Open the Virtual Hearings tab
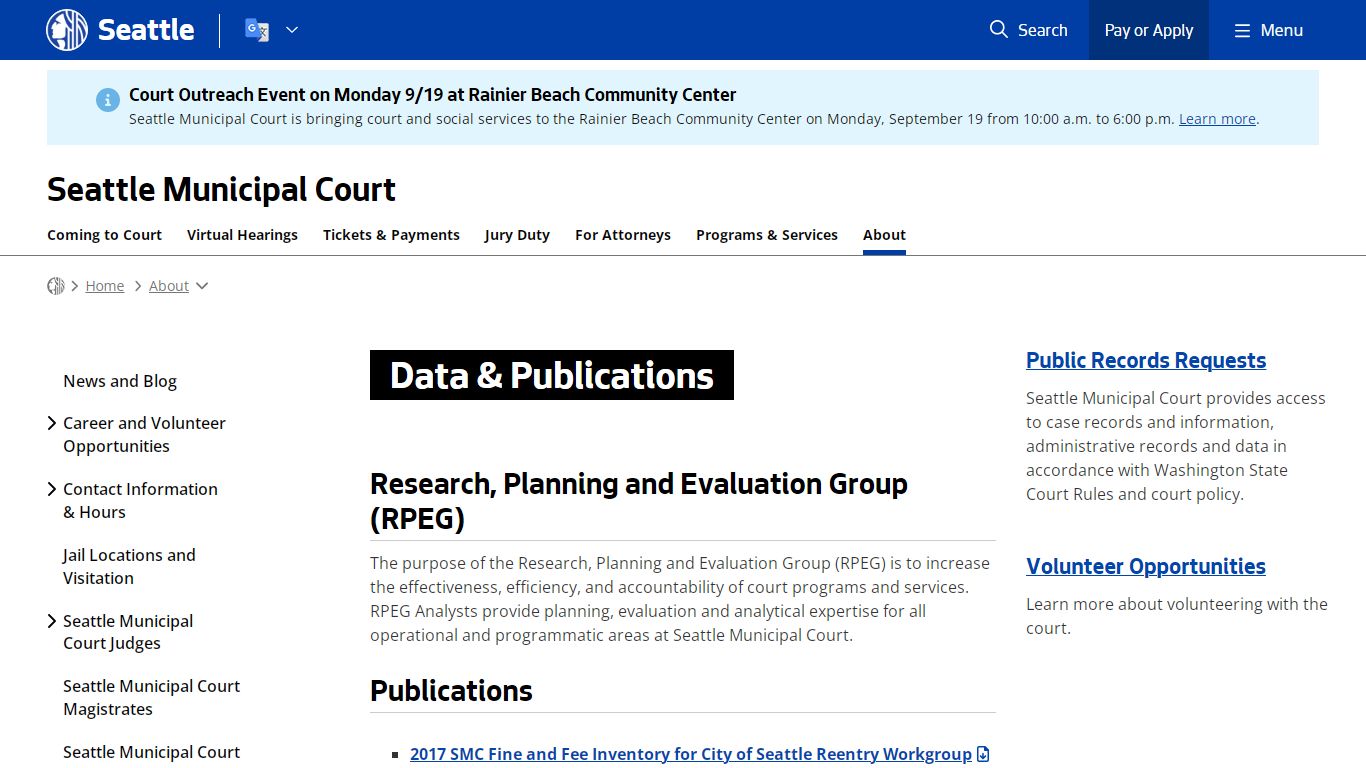The height and width of the screenshot is (768, 1366). [x=242, y=235]
